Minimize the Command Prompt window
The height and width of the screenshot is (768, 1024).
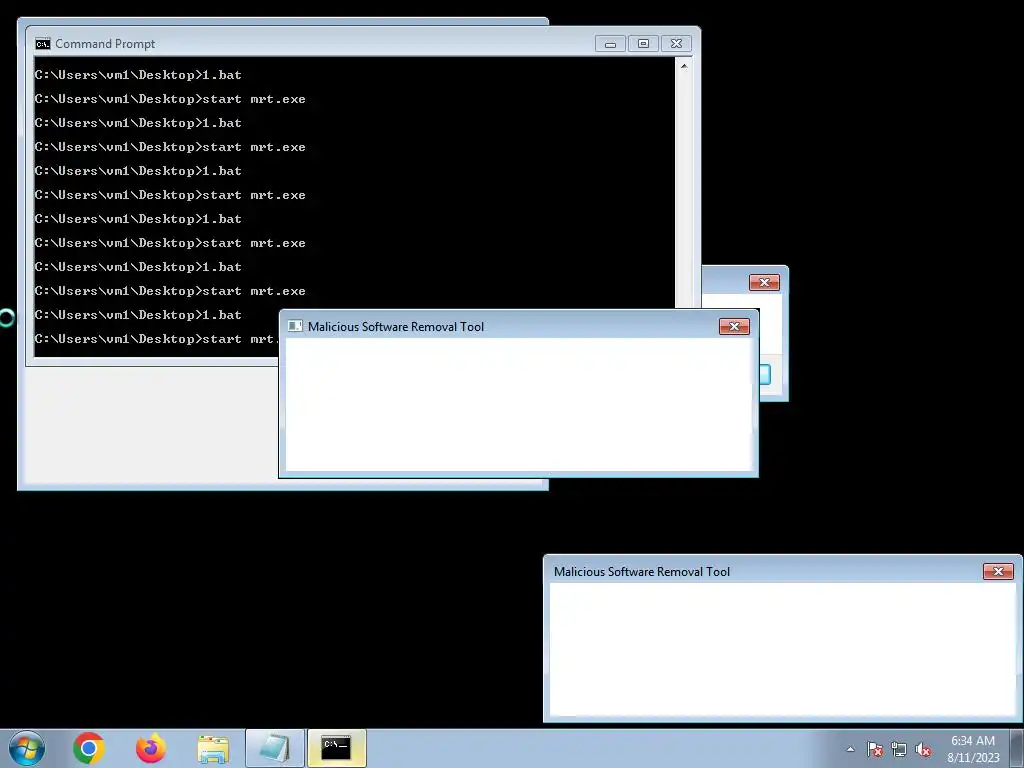coord(610,44)
